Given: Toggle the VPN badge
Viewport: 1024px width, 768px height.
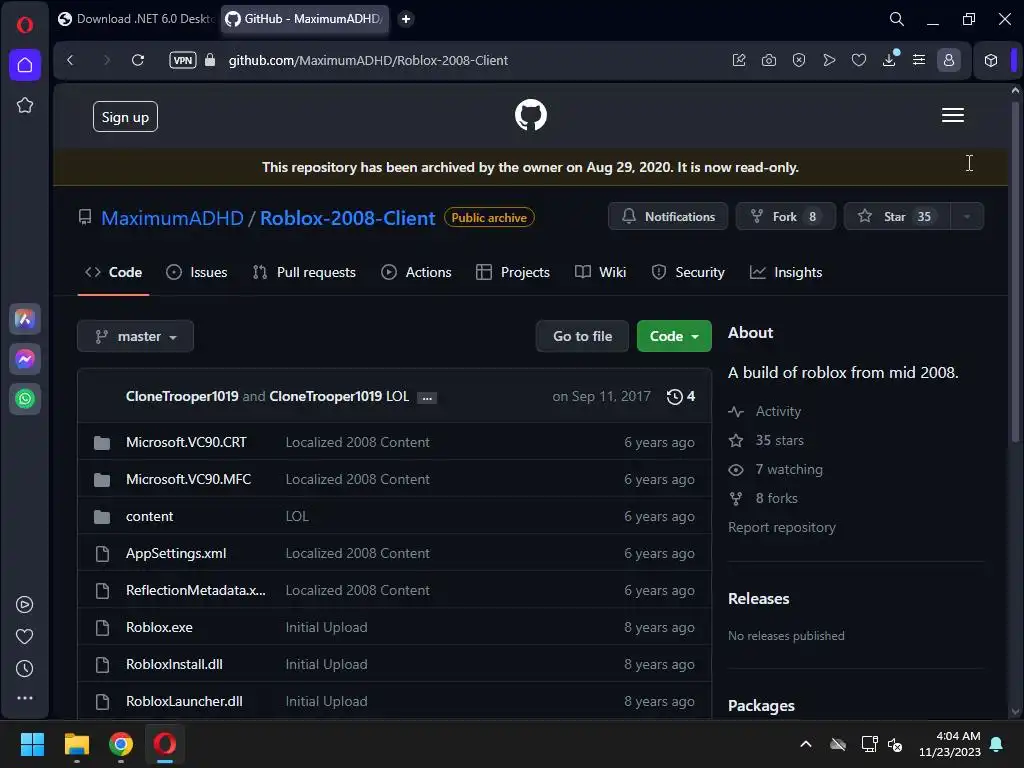Looking at the screenshot, I should tap(183, 60).
